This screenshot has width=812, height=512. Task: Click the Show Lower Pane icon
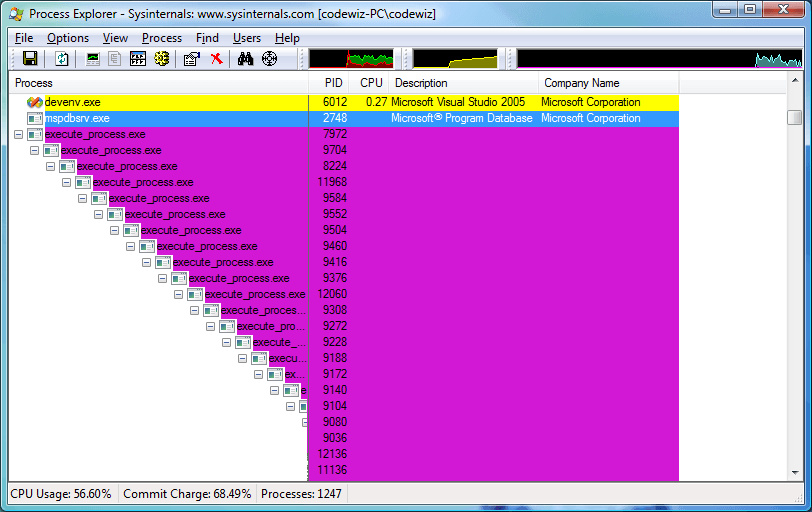[137, 59]
